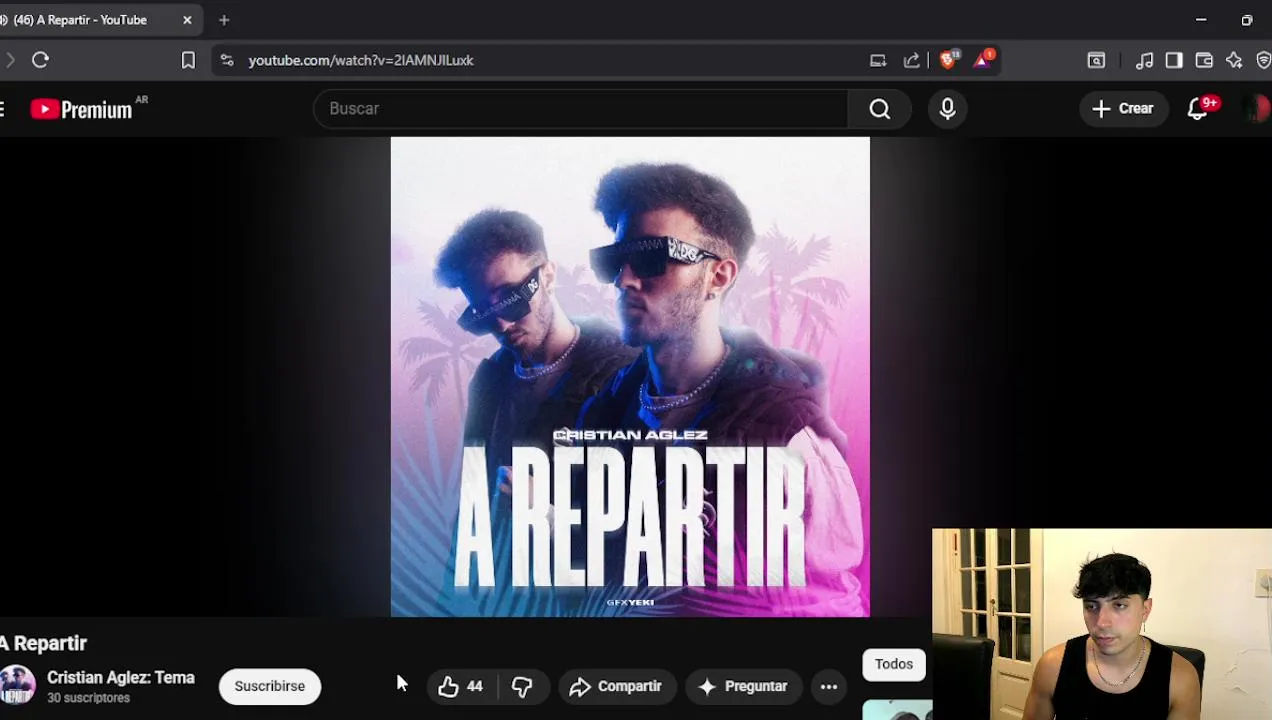The height and width of the screenshot is (720, 1272).
Task: Click the Compartir share button
Action: click(x=616, y=686)
